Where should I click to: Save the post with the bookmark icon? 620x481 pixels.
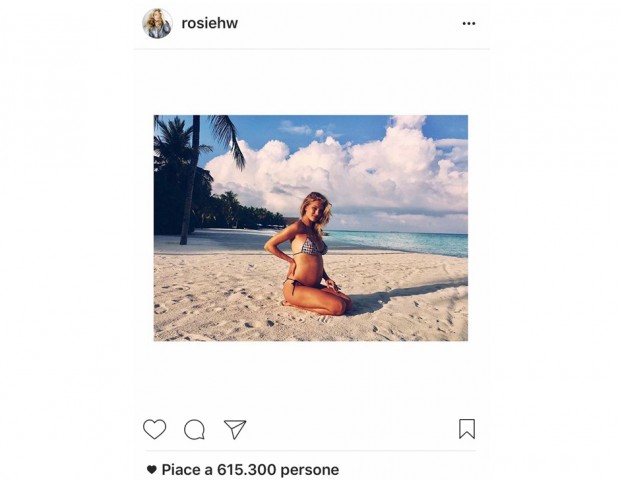click(467, 429)
